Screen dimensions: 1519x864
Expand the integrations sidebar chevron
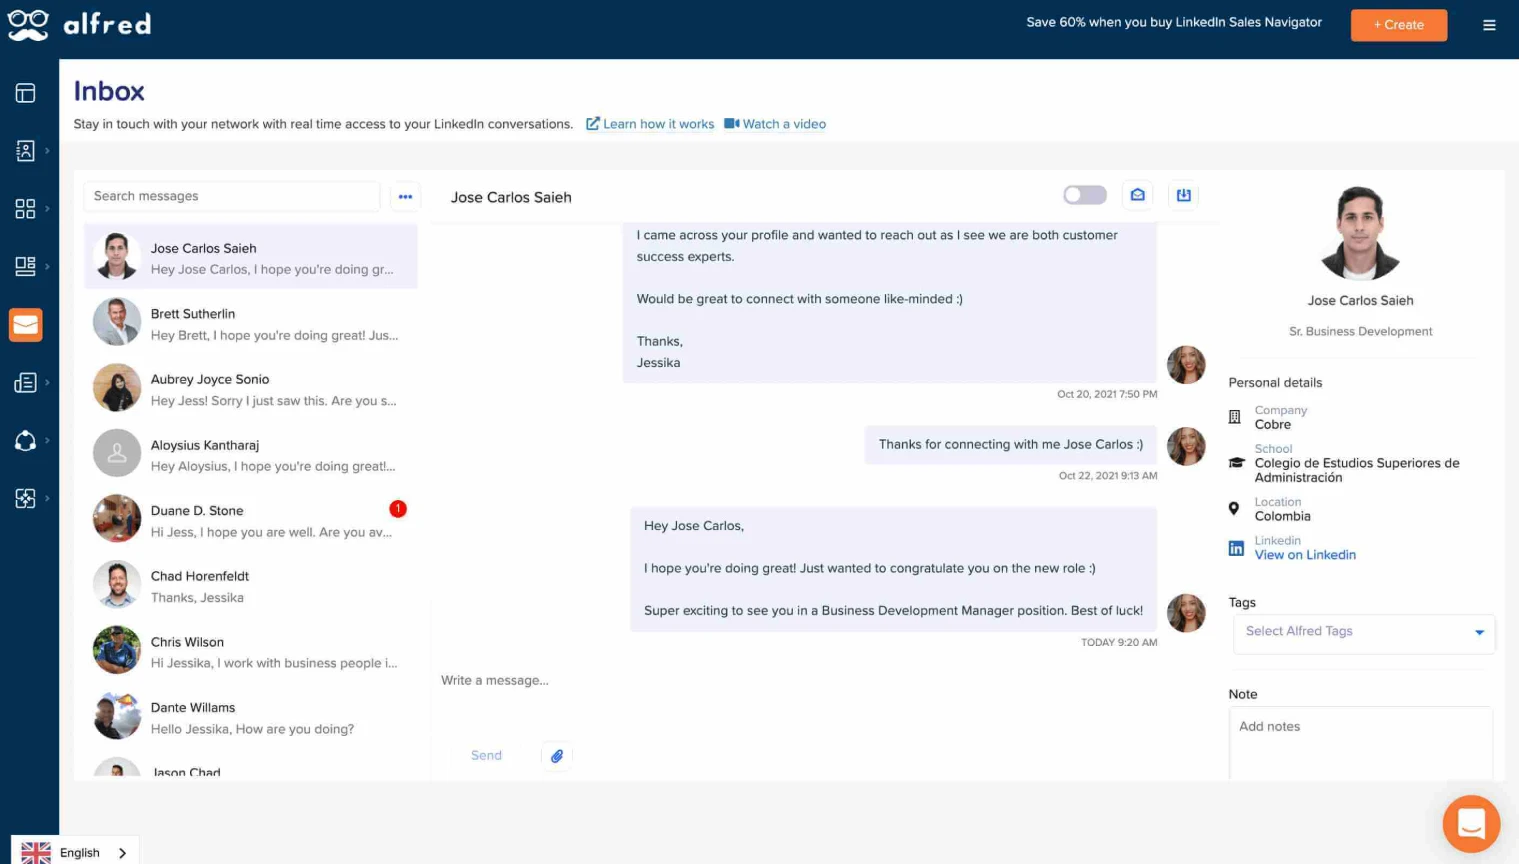pyautogui.click(x=47, y=498)
